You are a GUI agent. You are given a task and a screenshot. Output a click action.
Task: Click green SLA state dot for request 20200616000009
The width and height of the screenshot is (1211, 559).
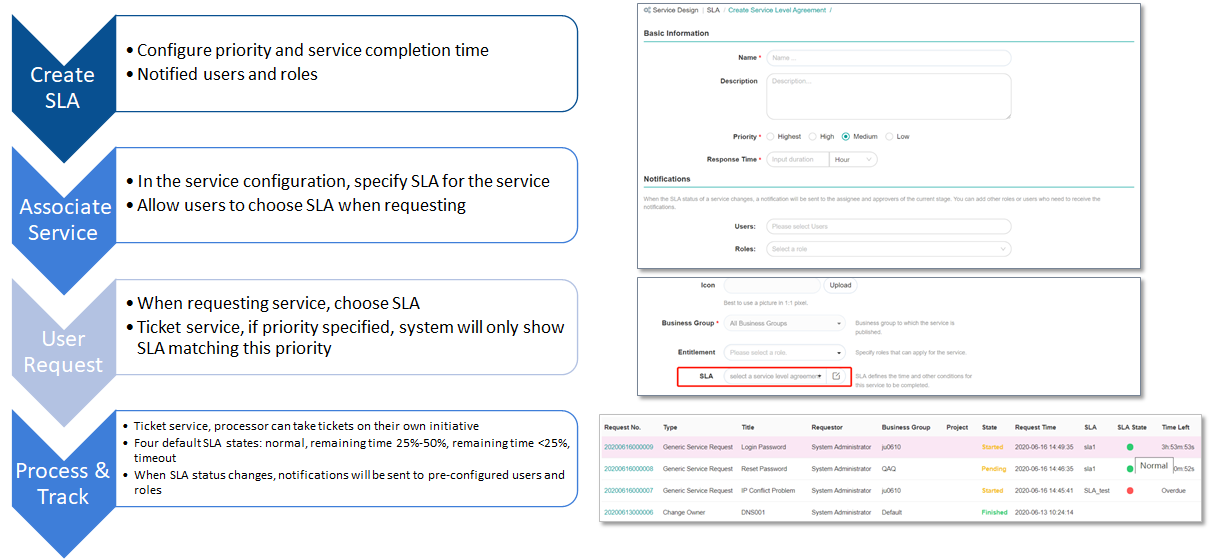tap(1130, 446)
